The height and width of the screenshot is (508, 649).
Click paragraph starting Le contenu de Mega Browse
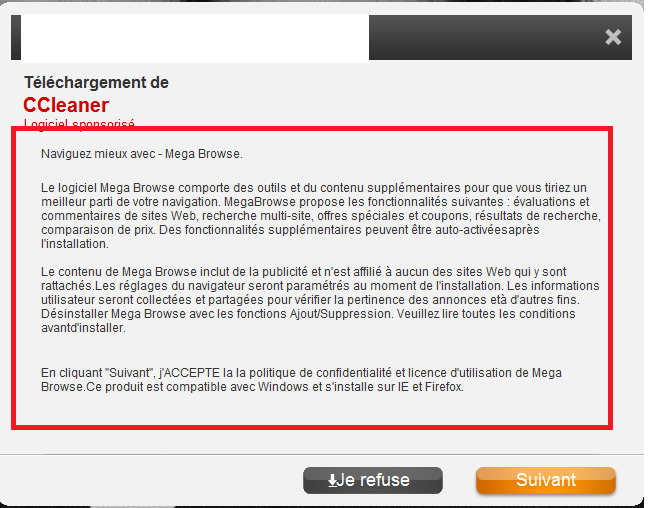(x=320, y=300)
